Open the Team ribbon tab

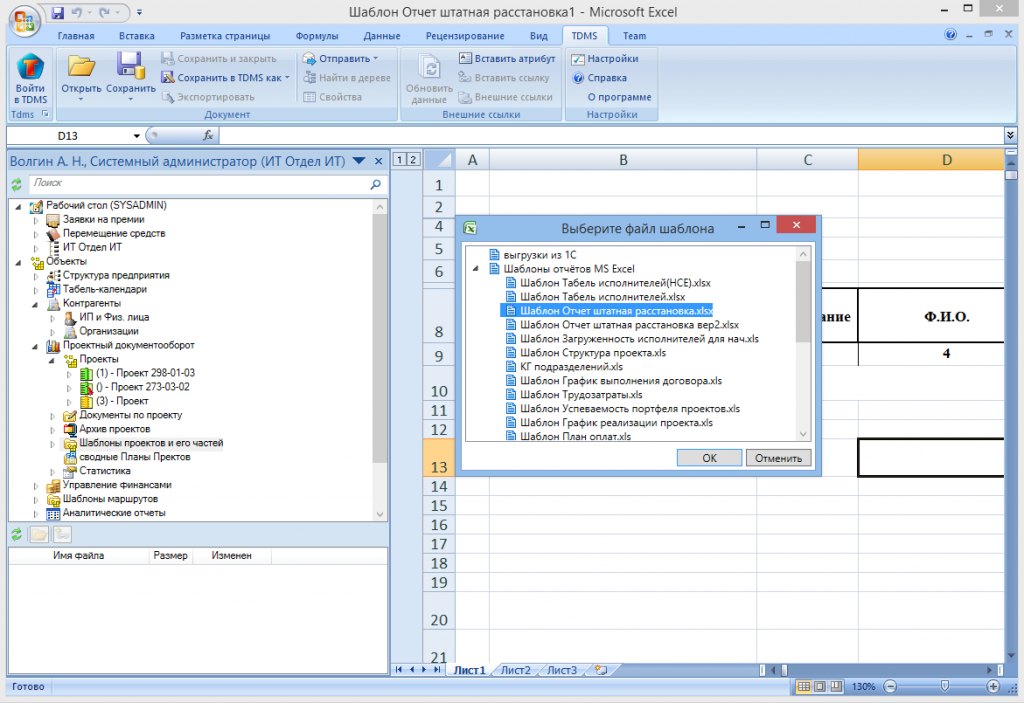(x=634, y=36)
